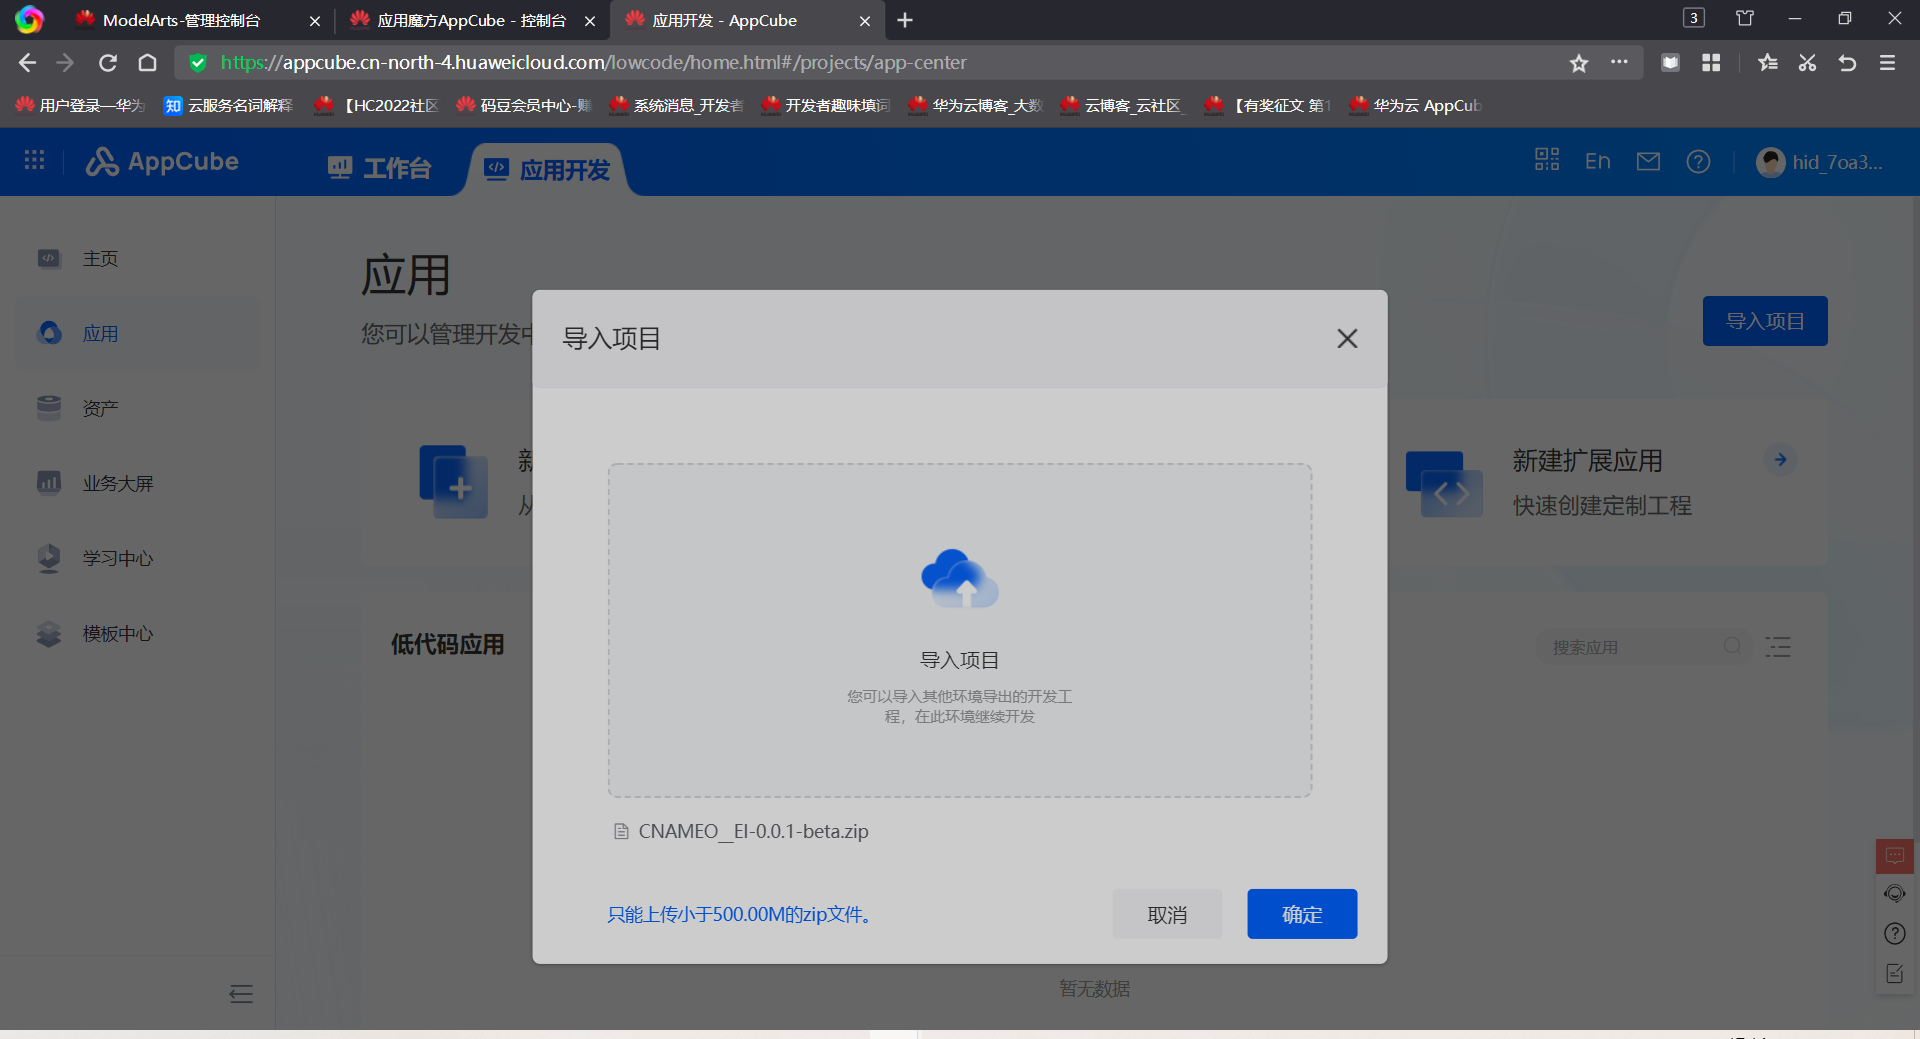Screen dimensions: 1920x1039
Task: Select uploaded file CNAMEO__EI-0.0.1-beta.zip
Action: click(741, 831)
